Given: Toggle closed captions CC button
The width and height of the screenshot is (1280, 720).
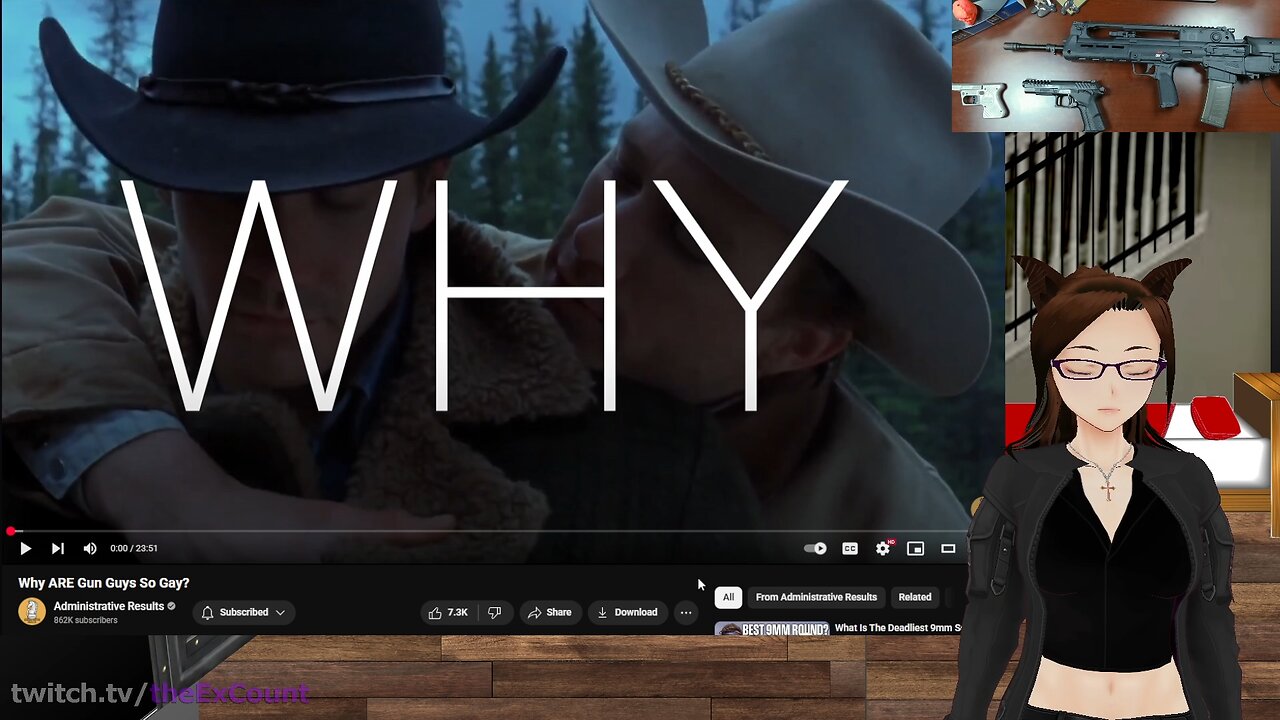Looking at the screenshot, I should [849, 548].
